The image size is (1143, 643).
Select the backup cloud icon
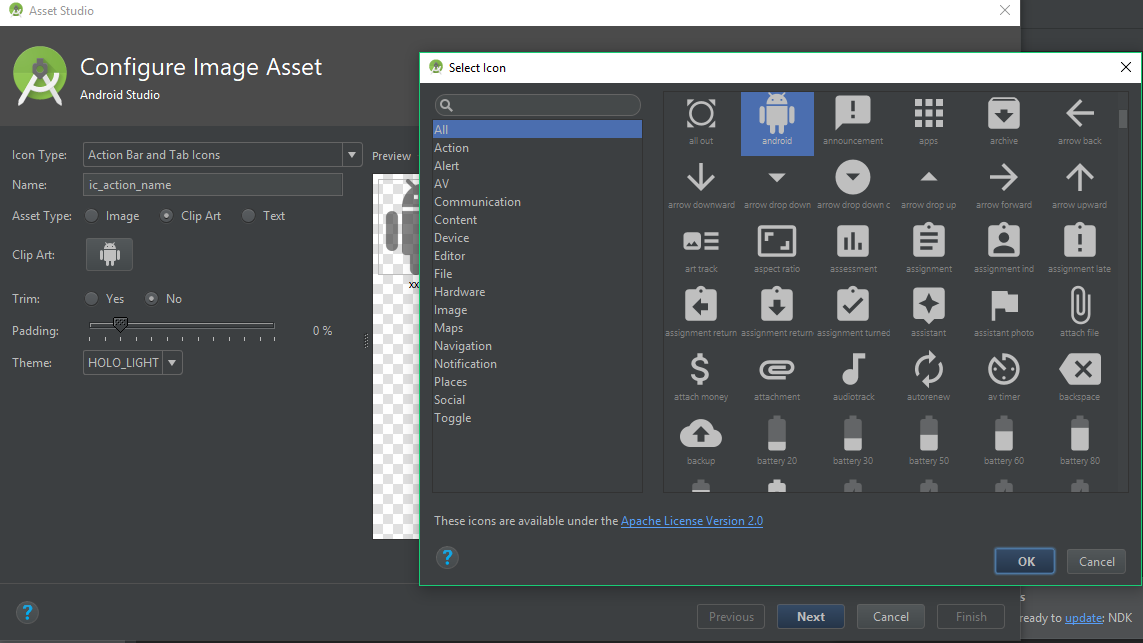coord(701,443)
